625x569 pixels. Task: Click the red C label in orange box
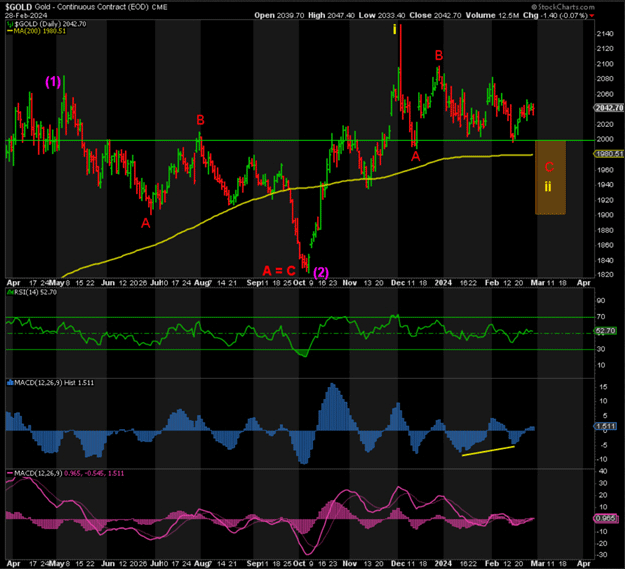pyautogui.click(x=549, y=166)
